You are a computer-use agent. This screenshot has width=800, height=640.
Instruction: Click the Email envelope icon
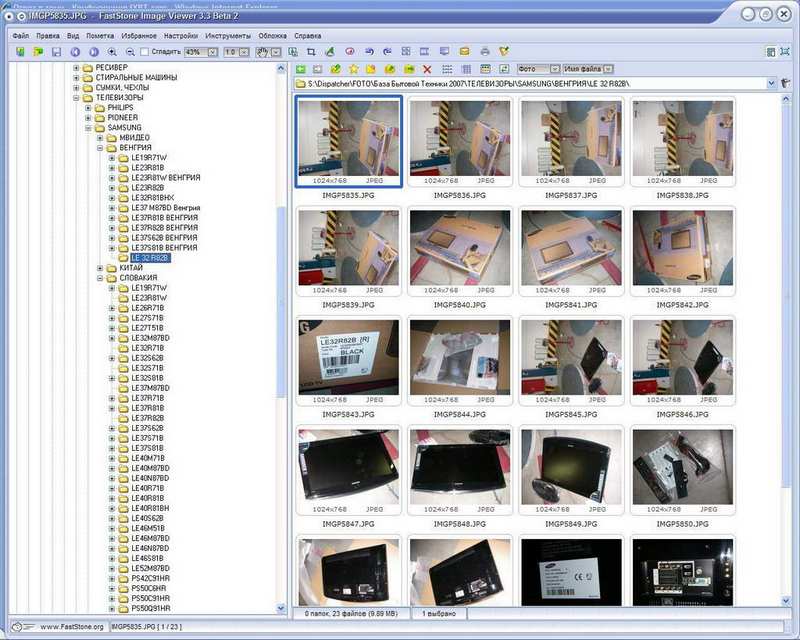[x=464, y=51]
